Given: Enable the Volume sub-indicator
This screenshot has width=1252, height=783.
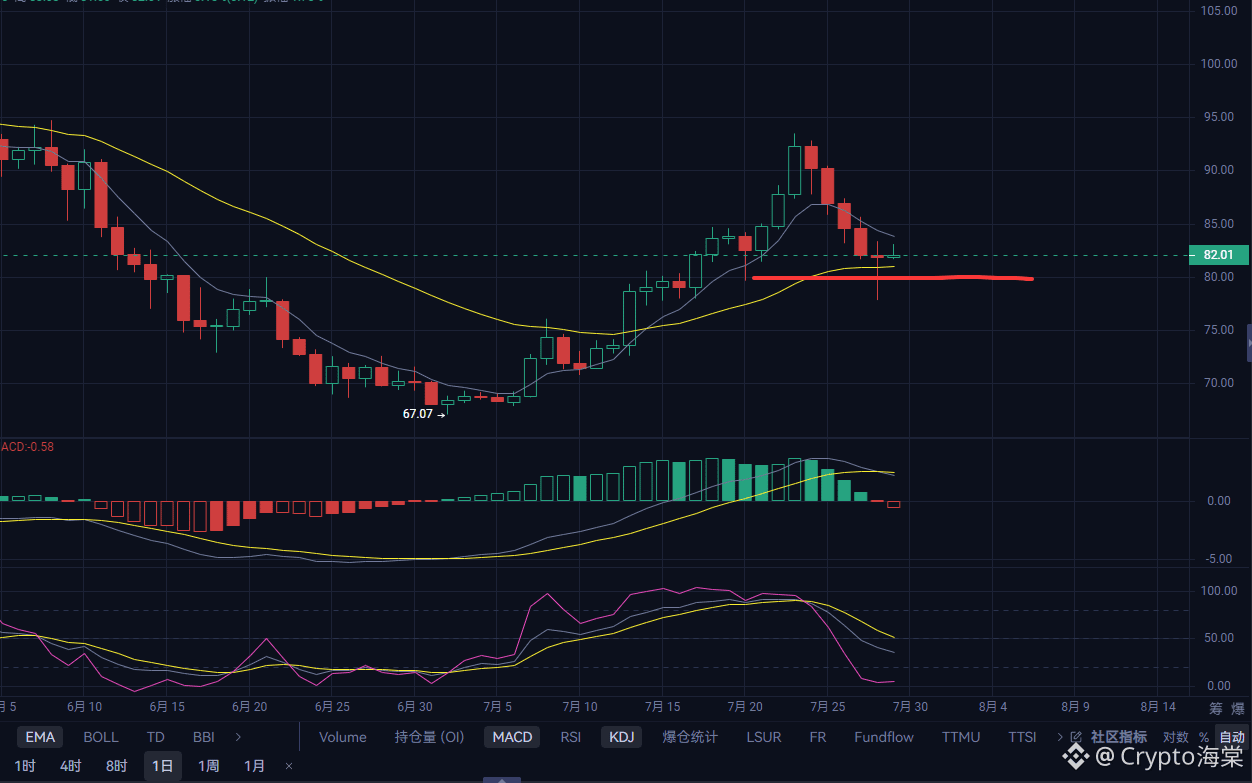Looking at the screenshot, I should tap(343, 737).
